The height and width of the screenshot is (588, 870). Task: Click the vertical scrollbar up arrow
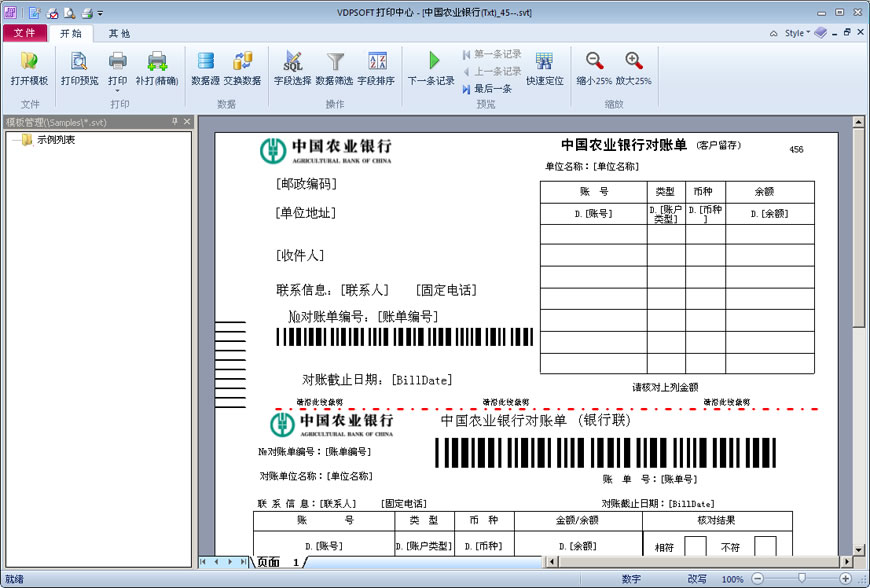[x=858, y=121]
